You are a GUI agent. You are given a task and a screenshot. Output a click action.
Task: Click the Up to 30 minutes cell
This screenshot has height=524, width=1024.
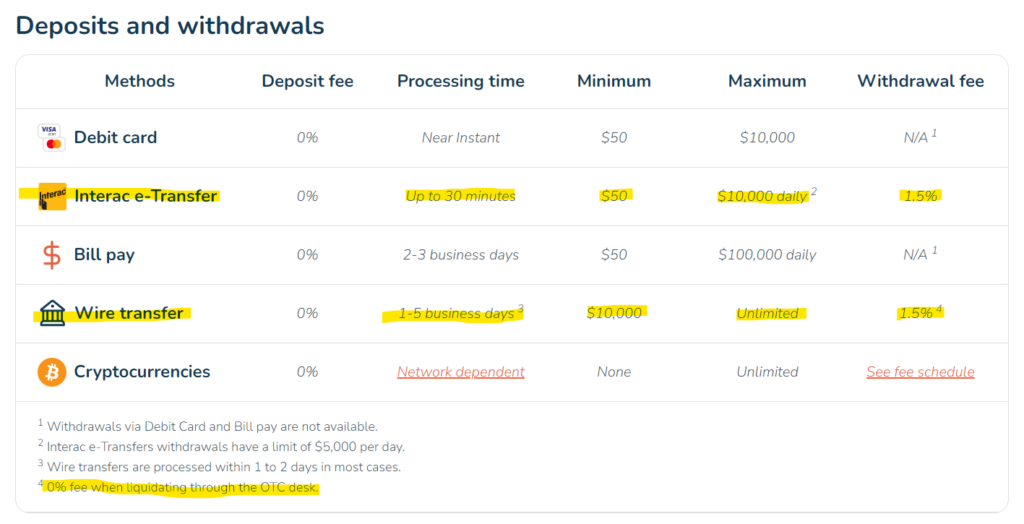tap(460, 196)
